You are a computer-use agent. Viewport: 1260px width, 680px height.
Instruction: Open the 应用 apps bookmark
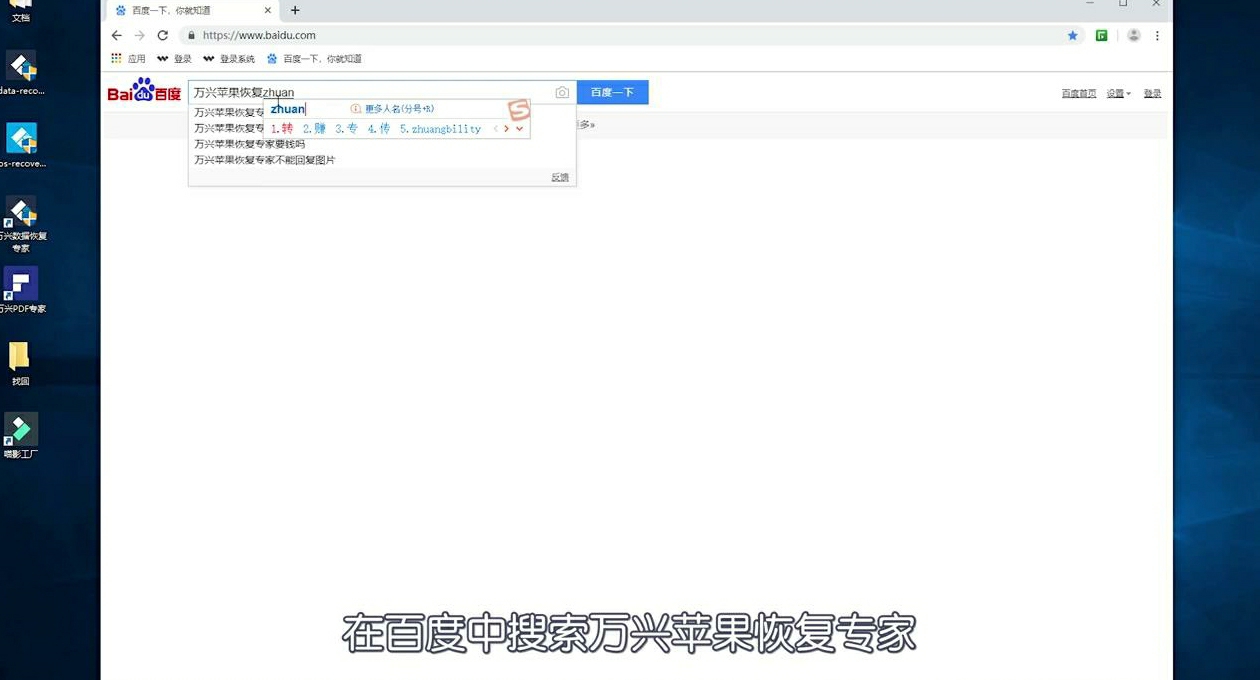pos(128,59)
